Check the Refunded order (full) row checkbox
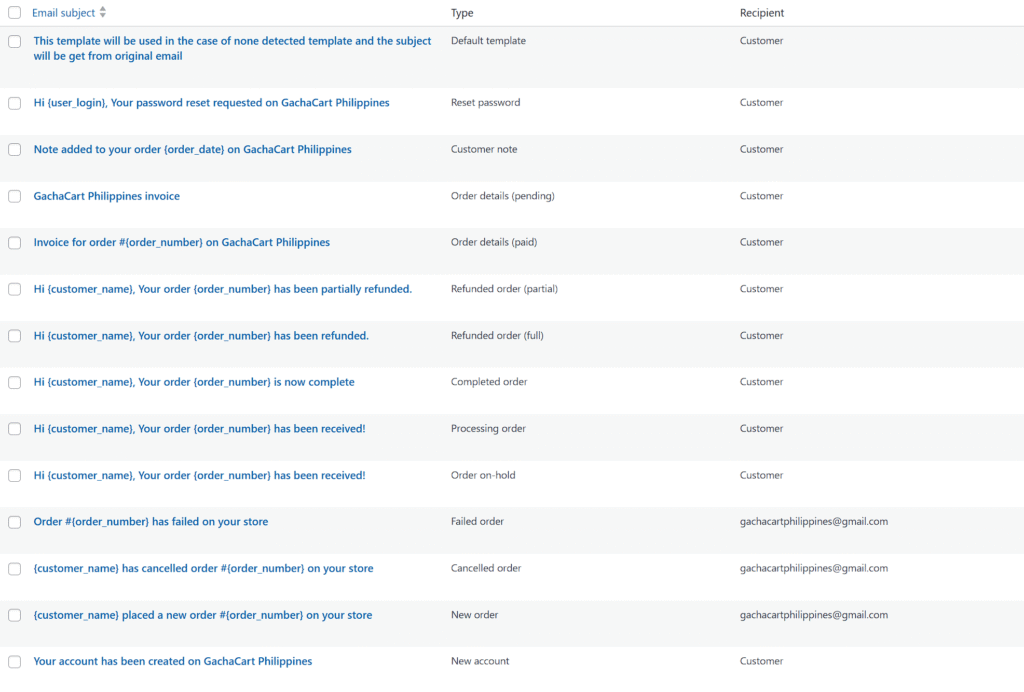The height and width of the screenshot is (692, 1024). (14, 336)
